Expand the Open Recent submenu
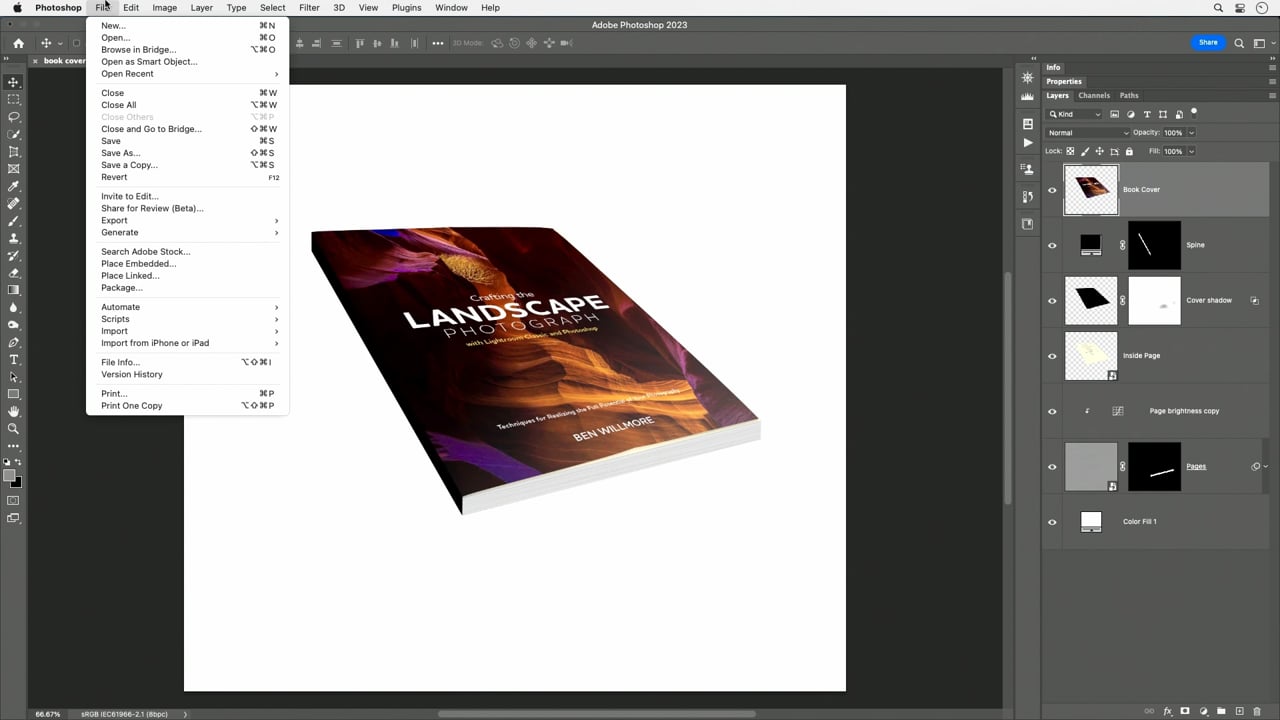Viewport: 1280px width, 720px height. point(188,74)
